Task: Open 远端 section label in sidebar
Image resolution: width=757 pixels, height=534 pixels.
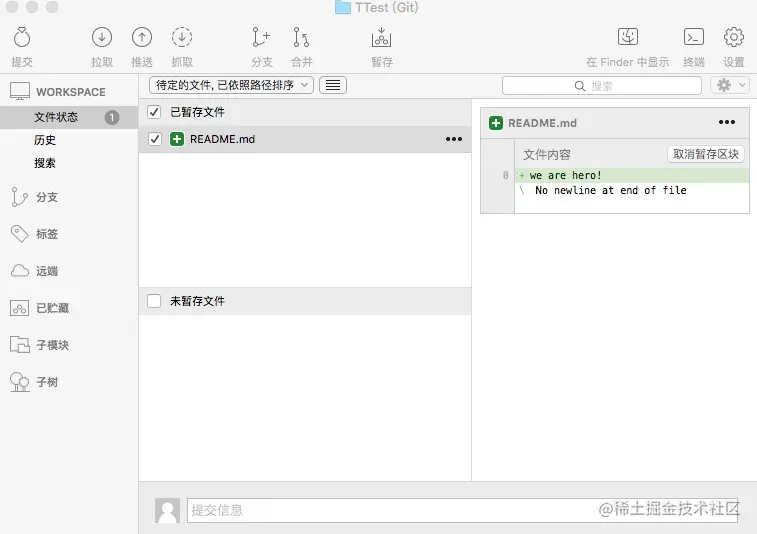Action: 47,271
